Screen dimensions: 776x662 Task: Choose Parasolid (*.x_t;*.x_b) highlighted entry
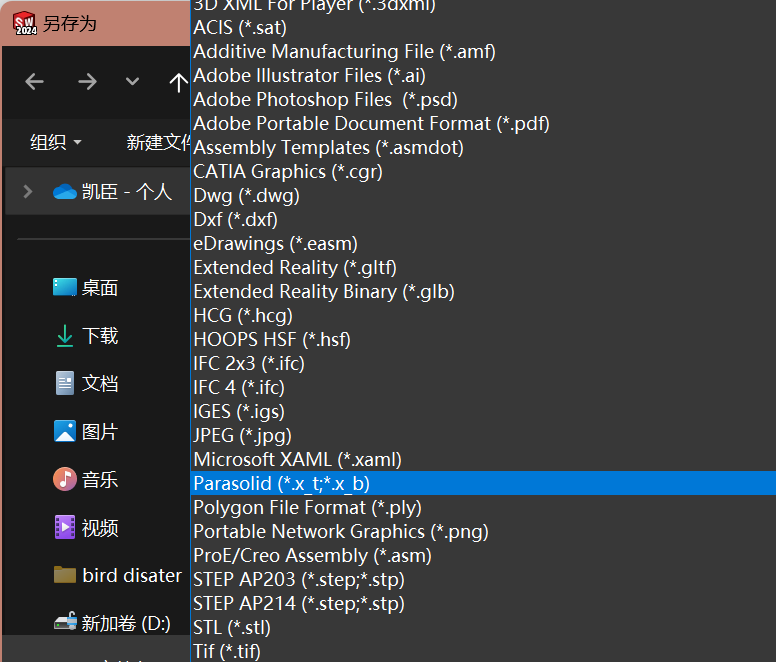483,483
